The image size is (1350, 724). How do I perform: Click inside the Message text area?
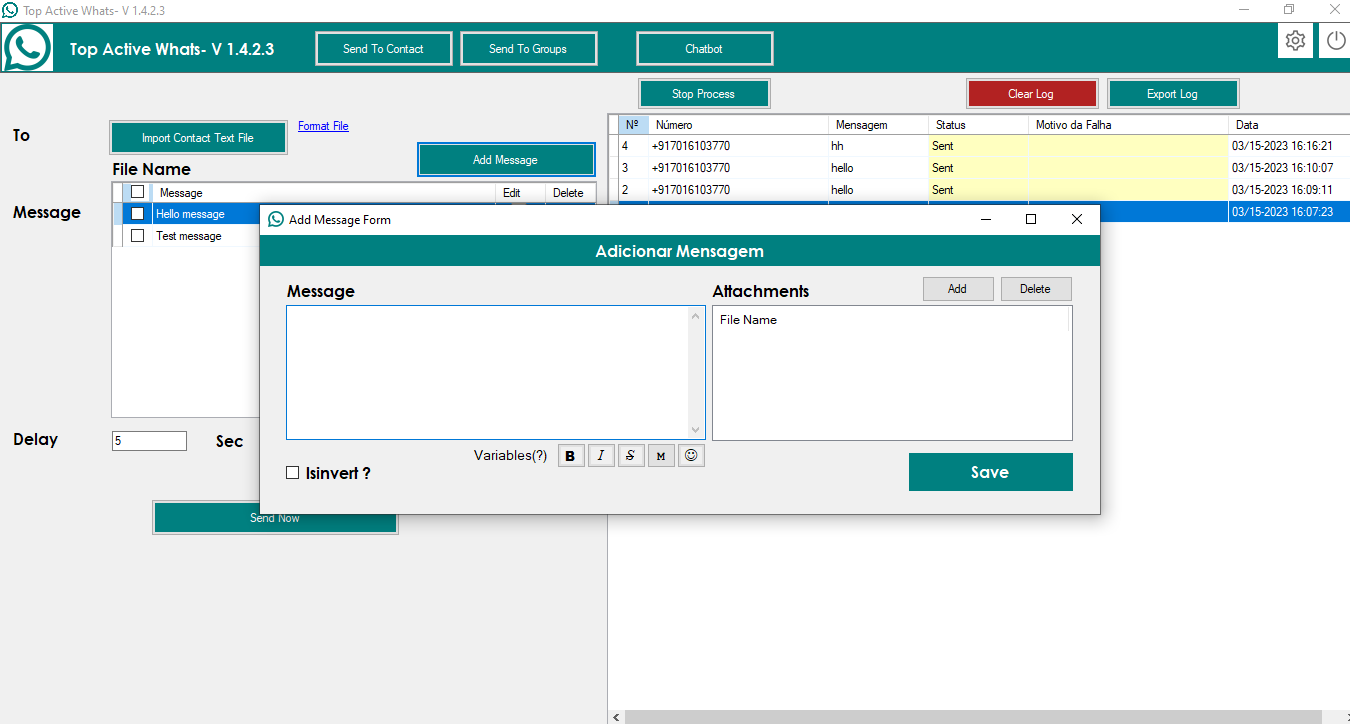[488, 372]
